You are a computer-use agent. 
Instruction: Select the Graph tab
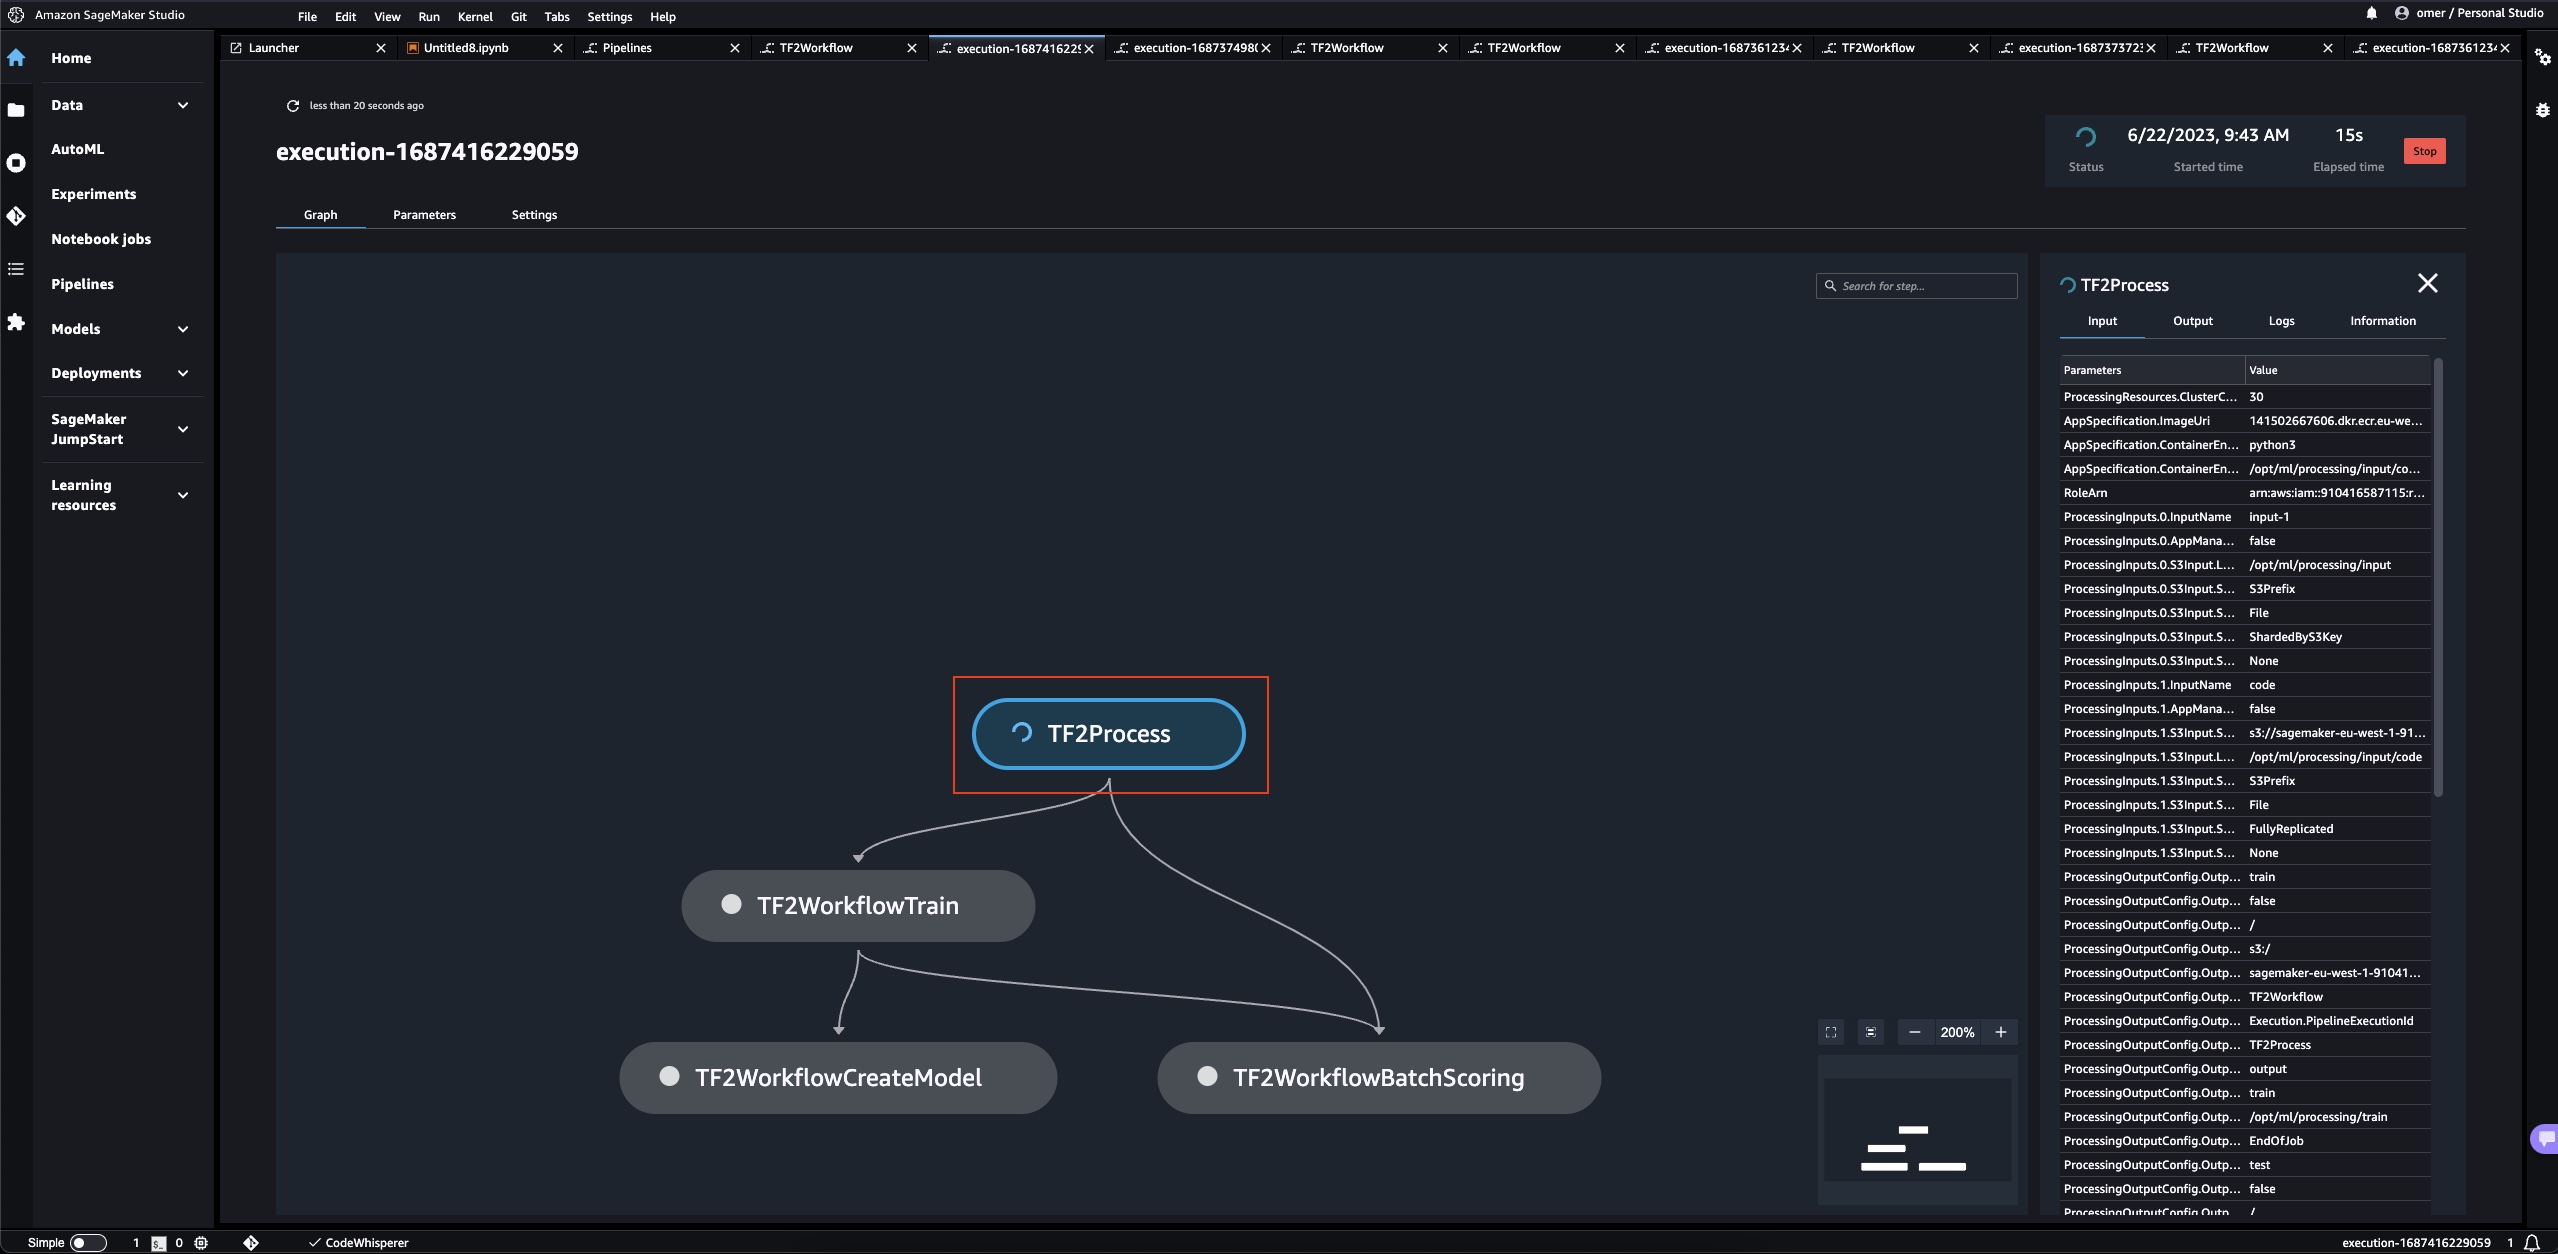click(320, 215)
